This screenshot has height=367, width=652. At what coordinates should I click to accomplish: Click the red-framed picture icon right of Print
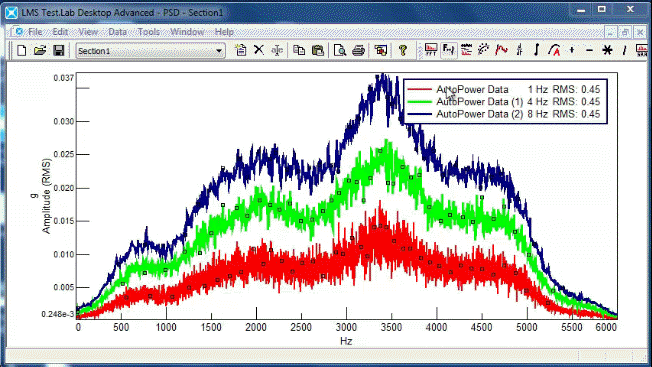tap(380, 51)
